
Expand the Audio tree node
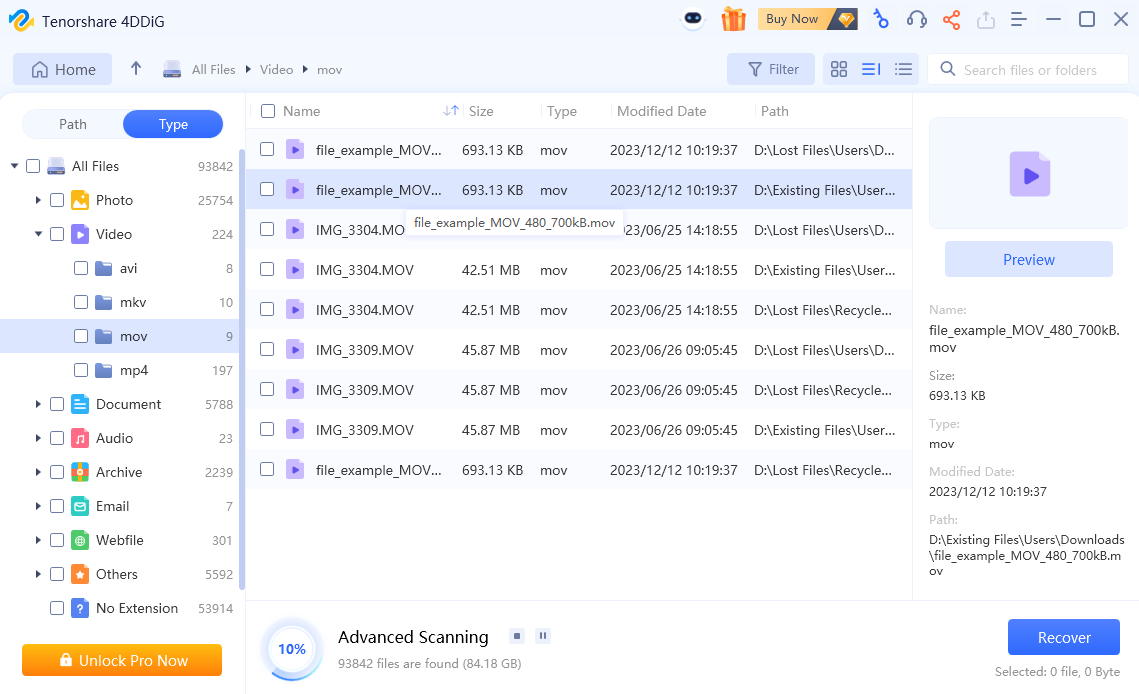pyautogui.click(x=38, y=439)
